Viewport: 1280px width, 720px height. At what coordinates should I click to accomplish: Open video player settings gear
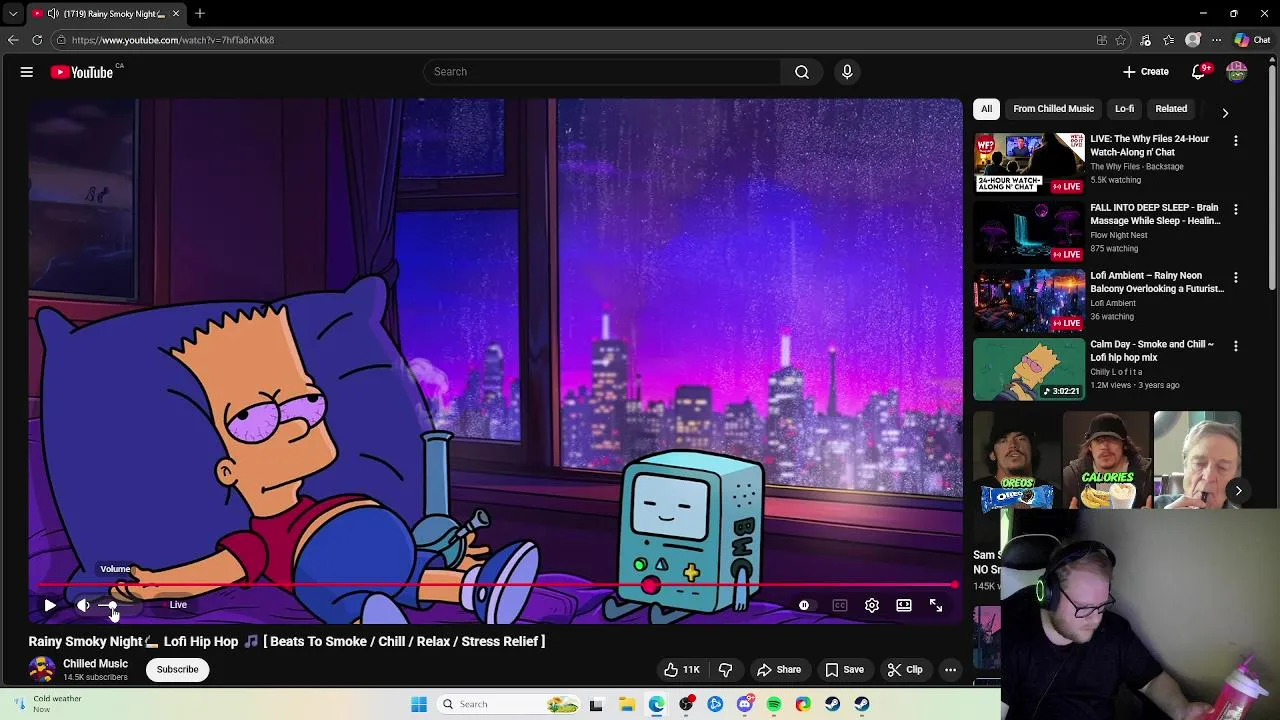pos(872,605)
